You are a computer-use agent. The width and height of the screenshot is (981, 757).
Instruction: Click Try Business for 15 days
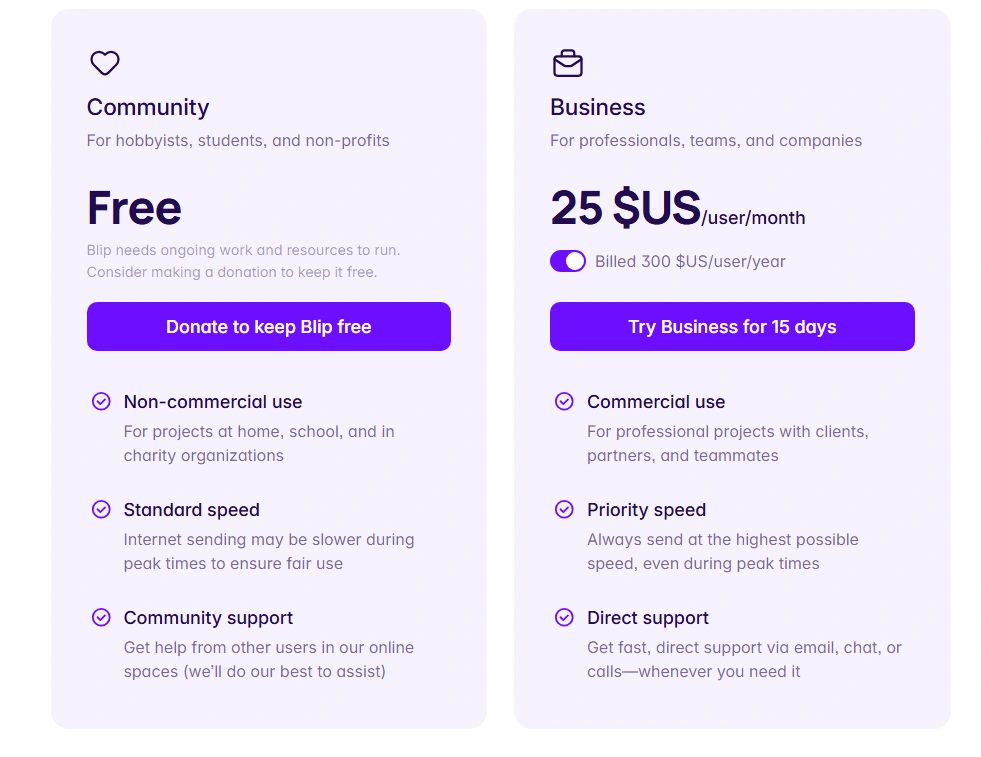(x=731, y=326)
